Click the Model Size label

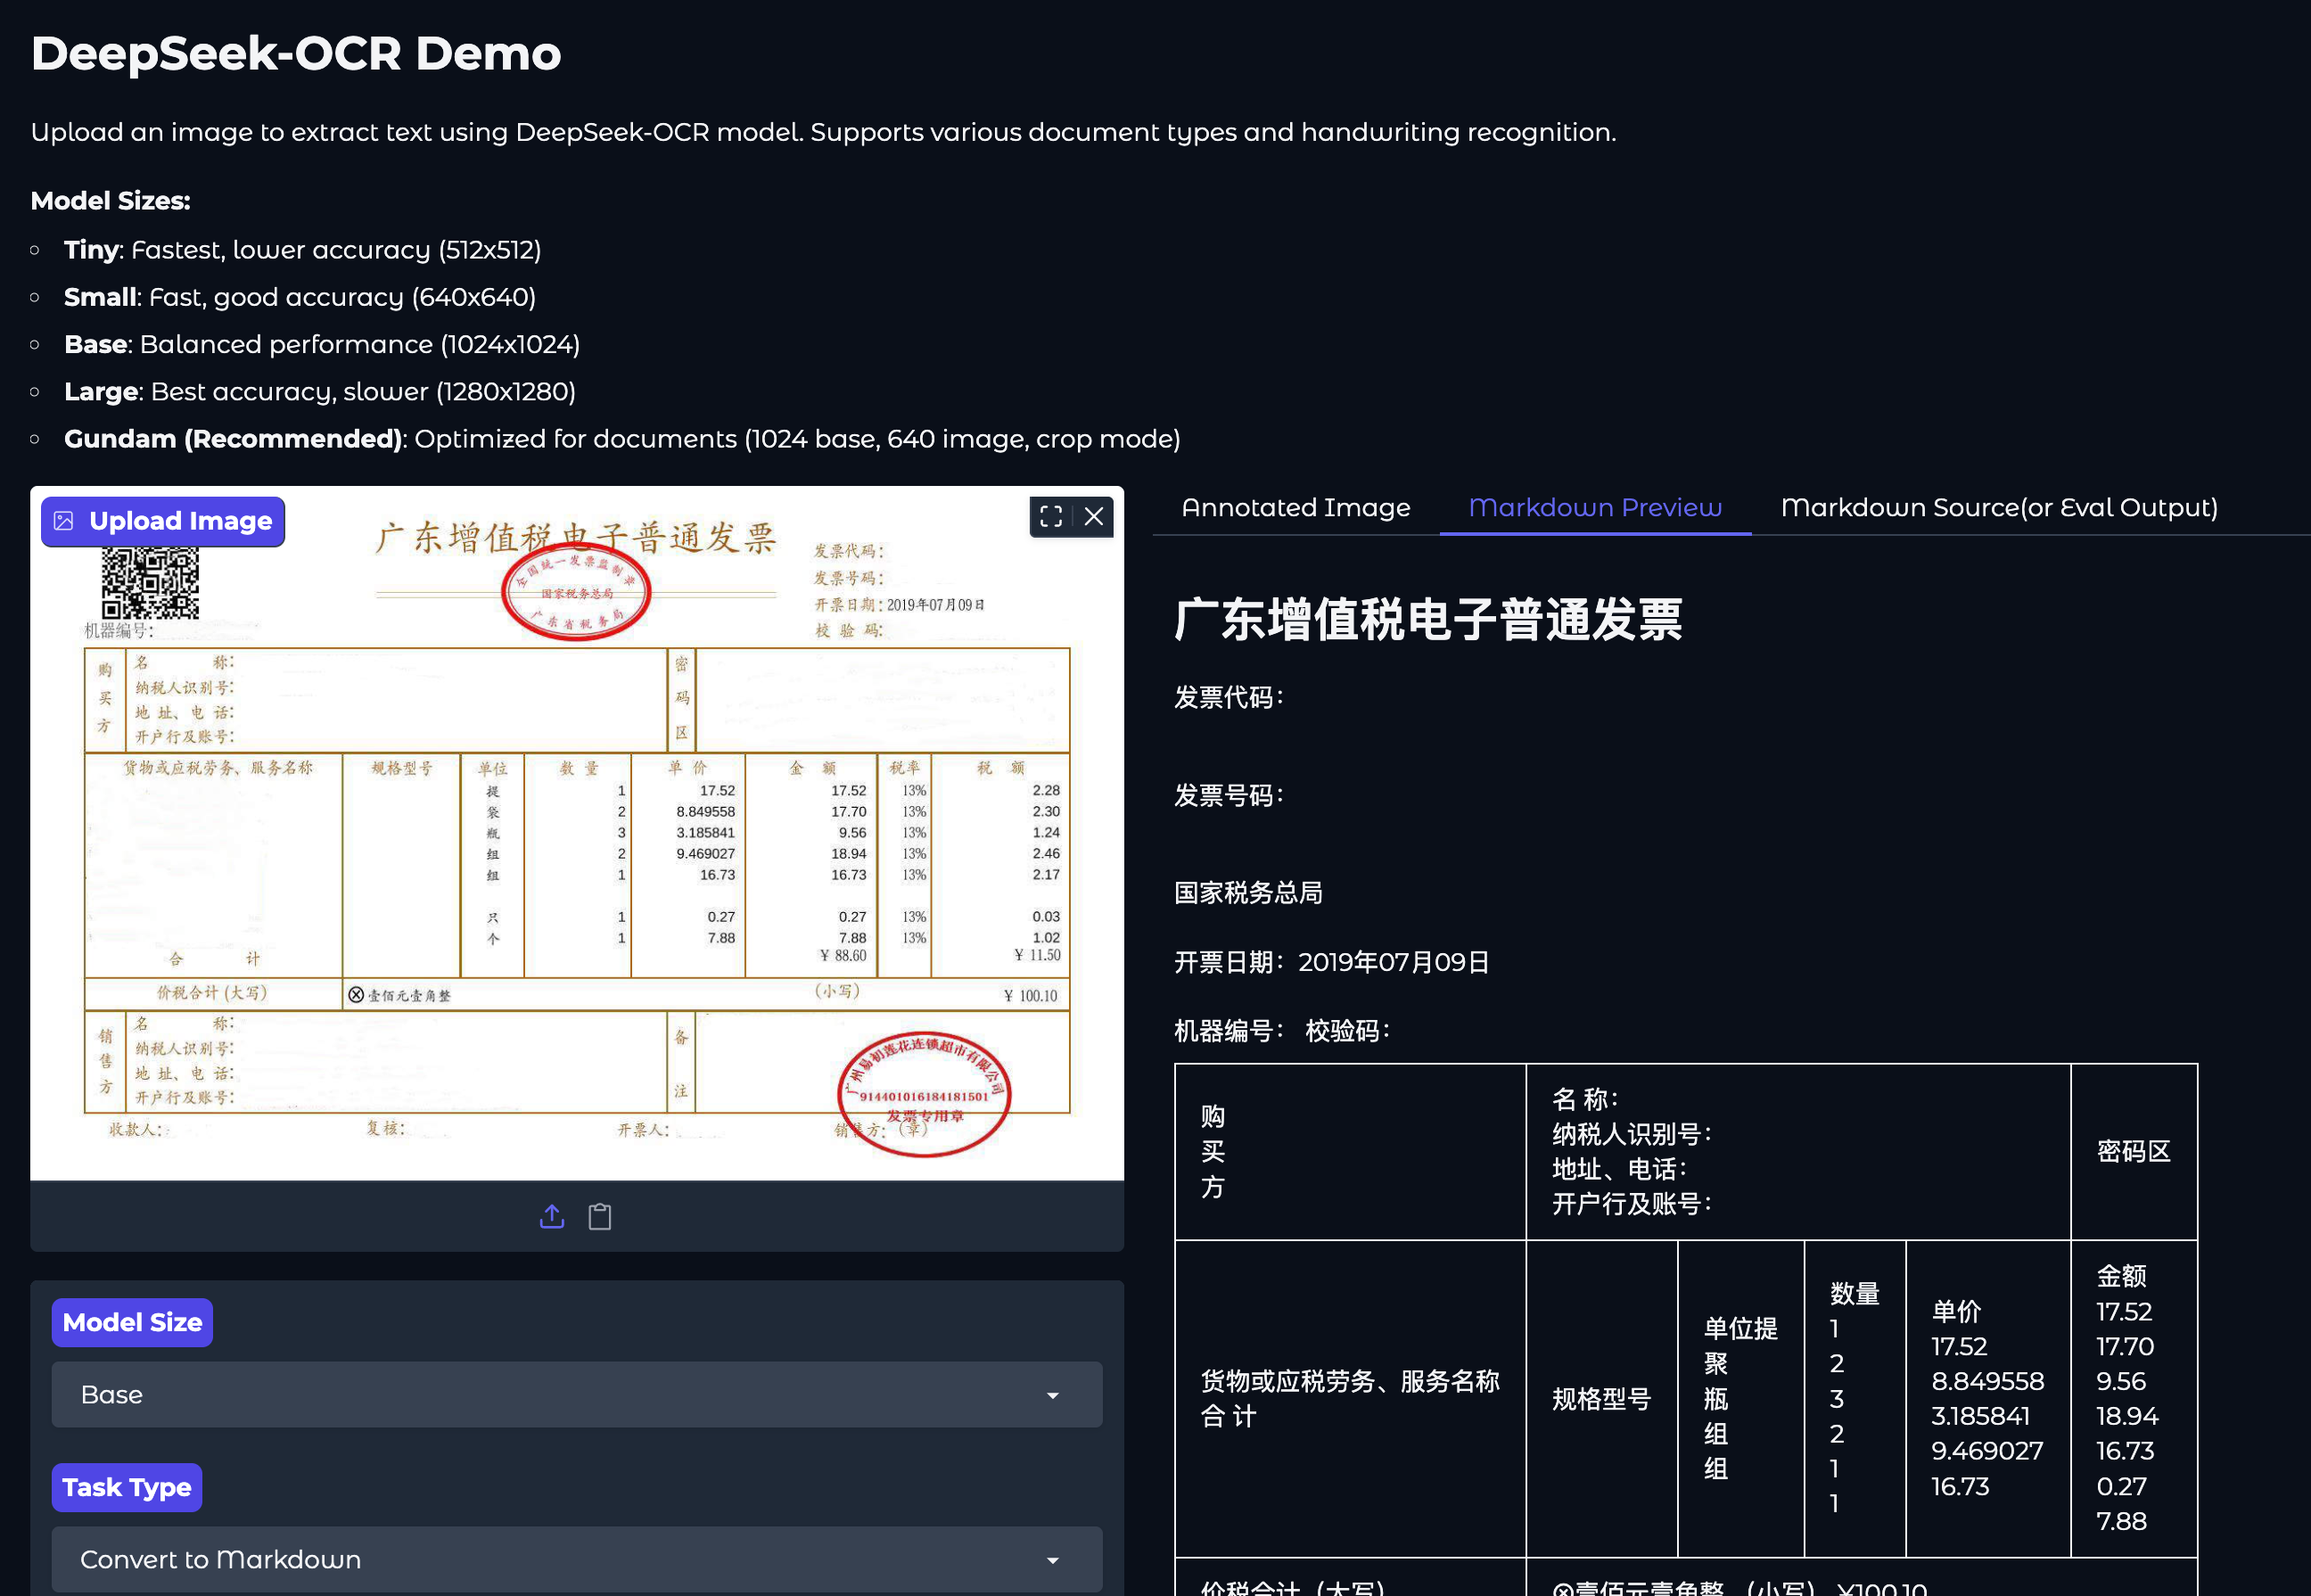tap(132, 1322)
